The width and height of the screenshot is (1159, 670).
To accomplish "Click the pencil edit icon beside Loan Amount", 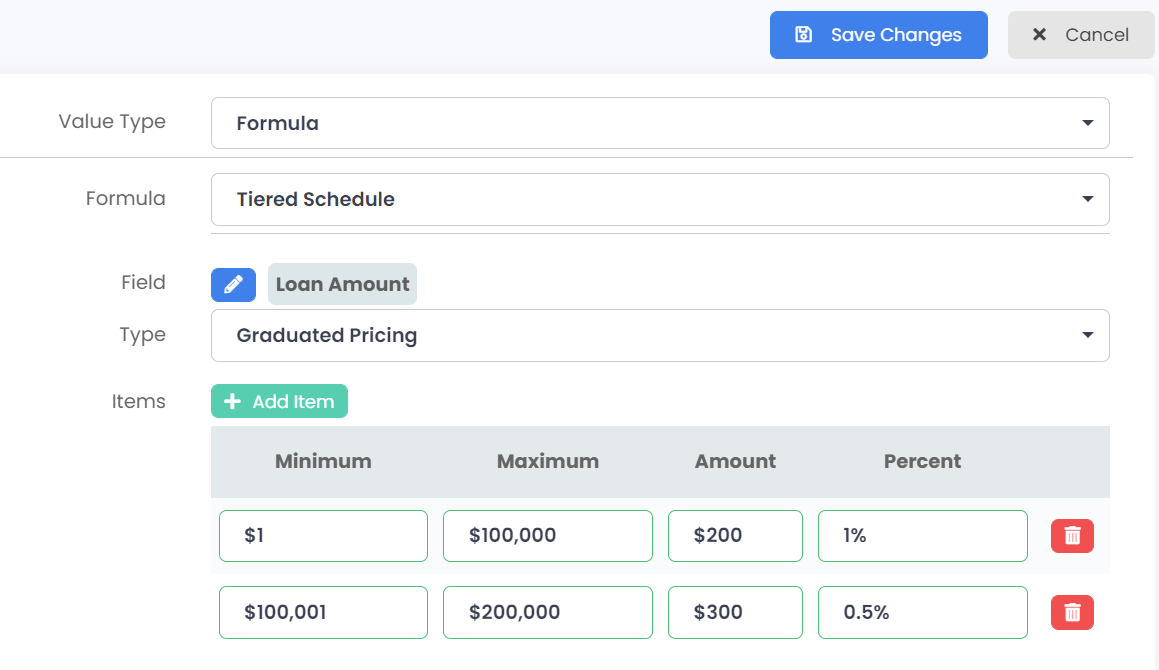I will 233,284.
